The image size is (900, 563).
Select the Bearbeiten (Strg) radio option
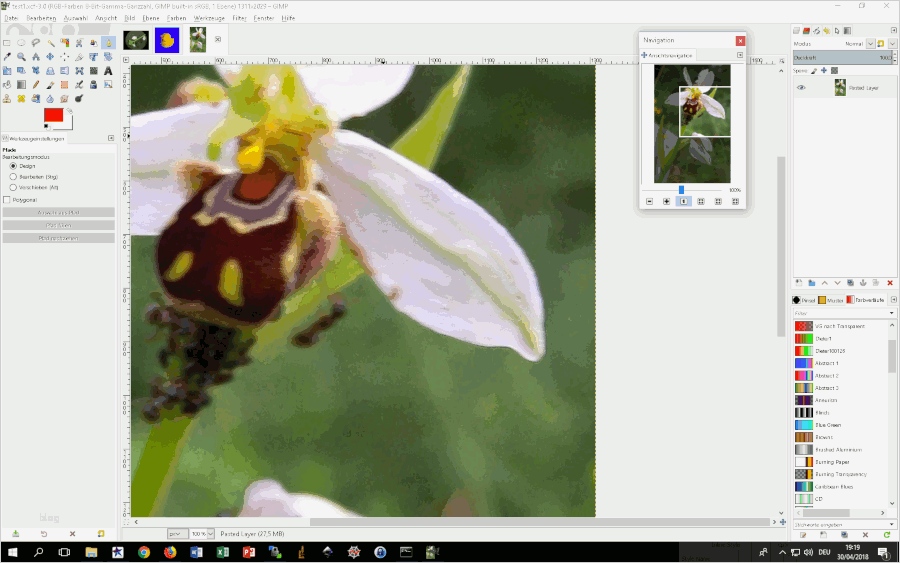coord(13,177)
